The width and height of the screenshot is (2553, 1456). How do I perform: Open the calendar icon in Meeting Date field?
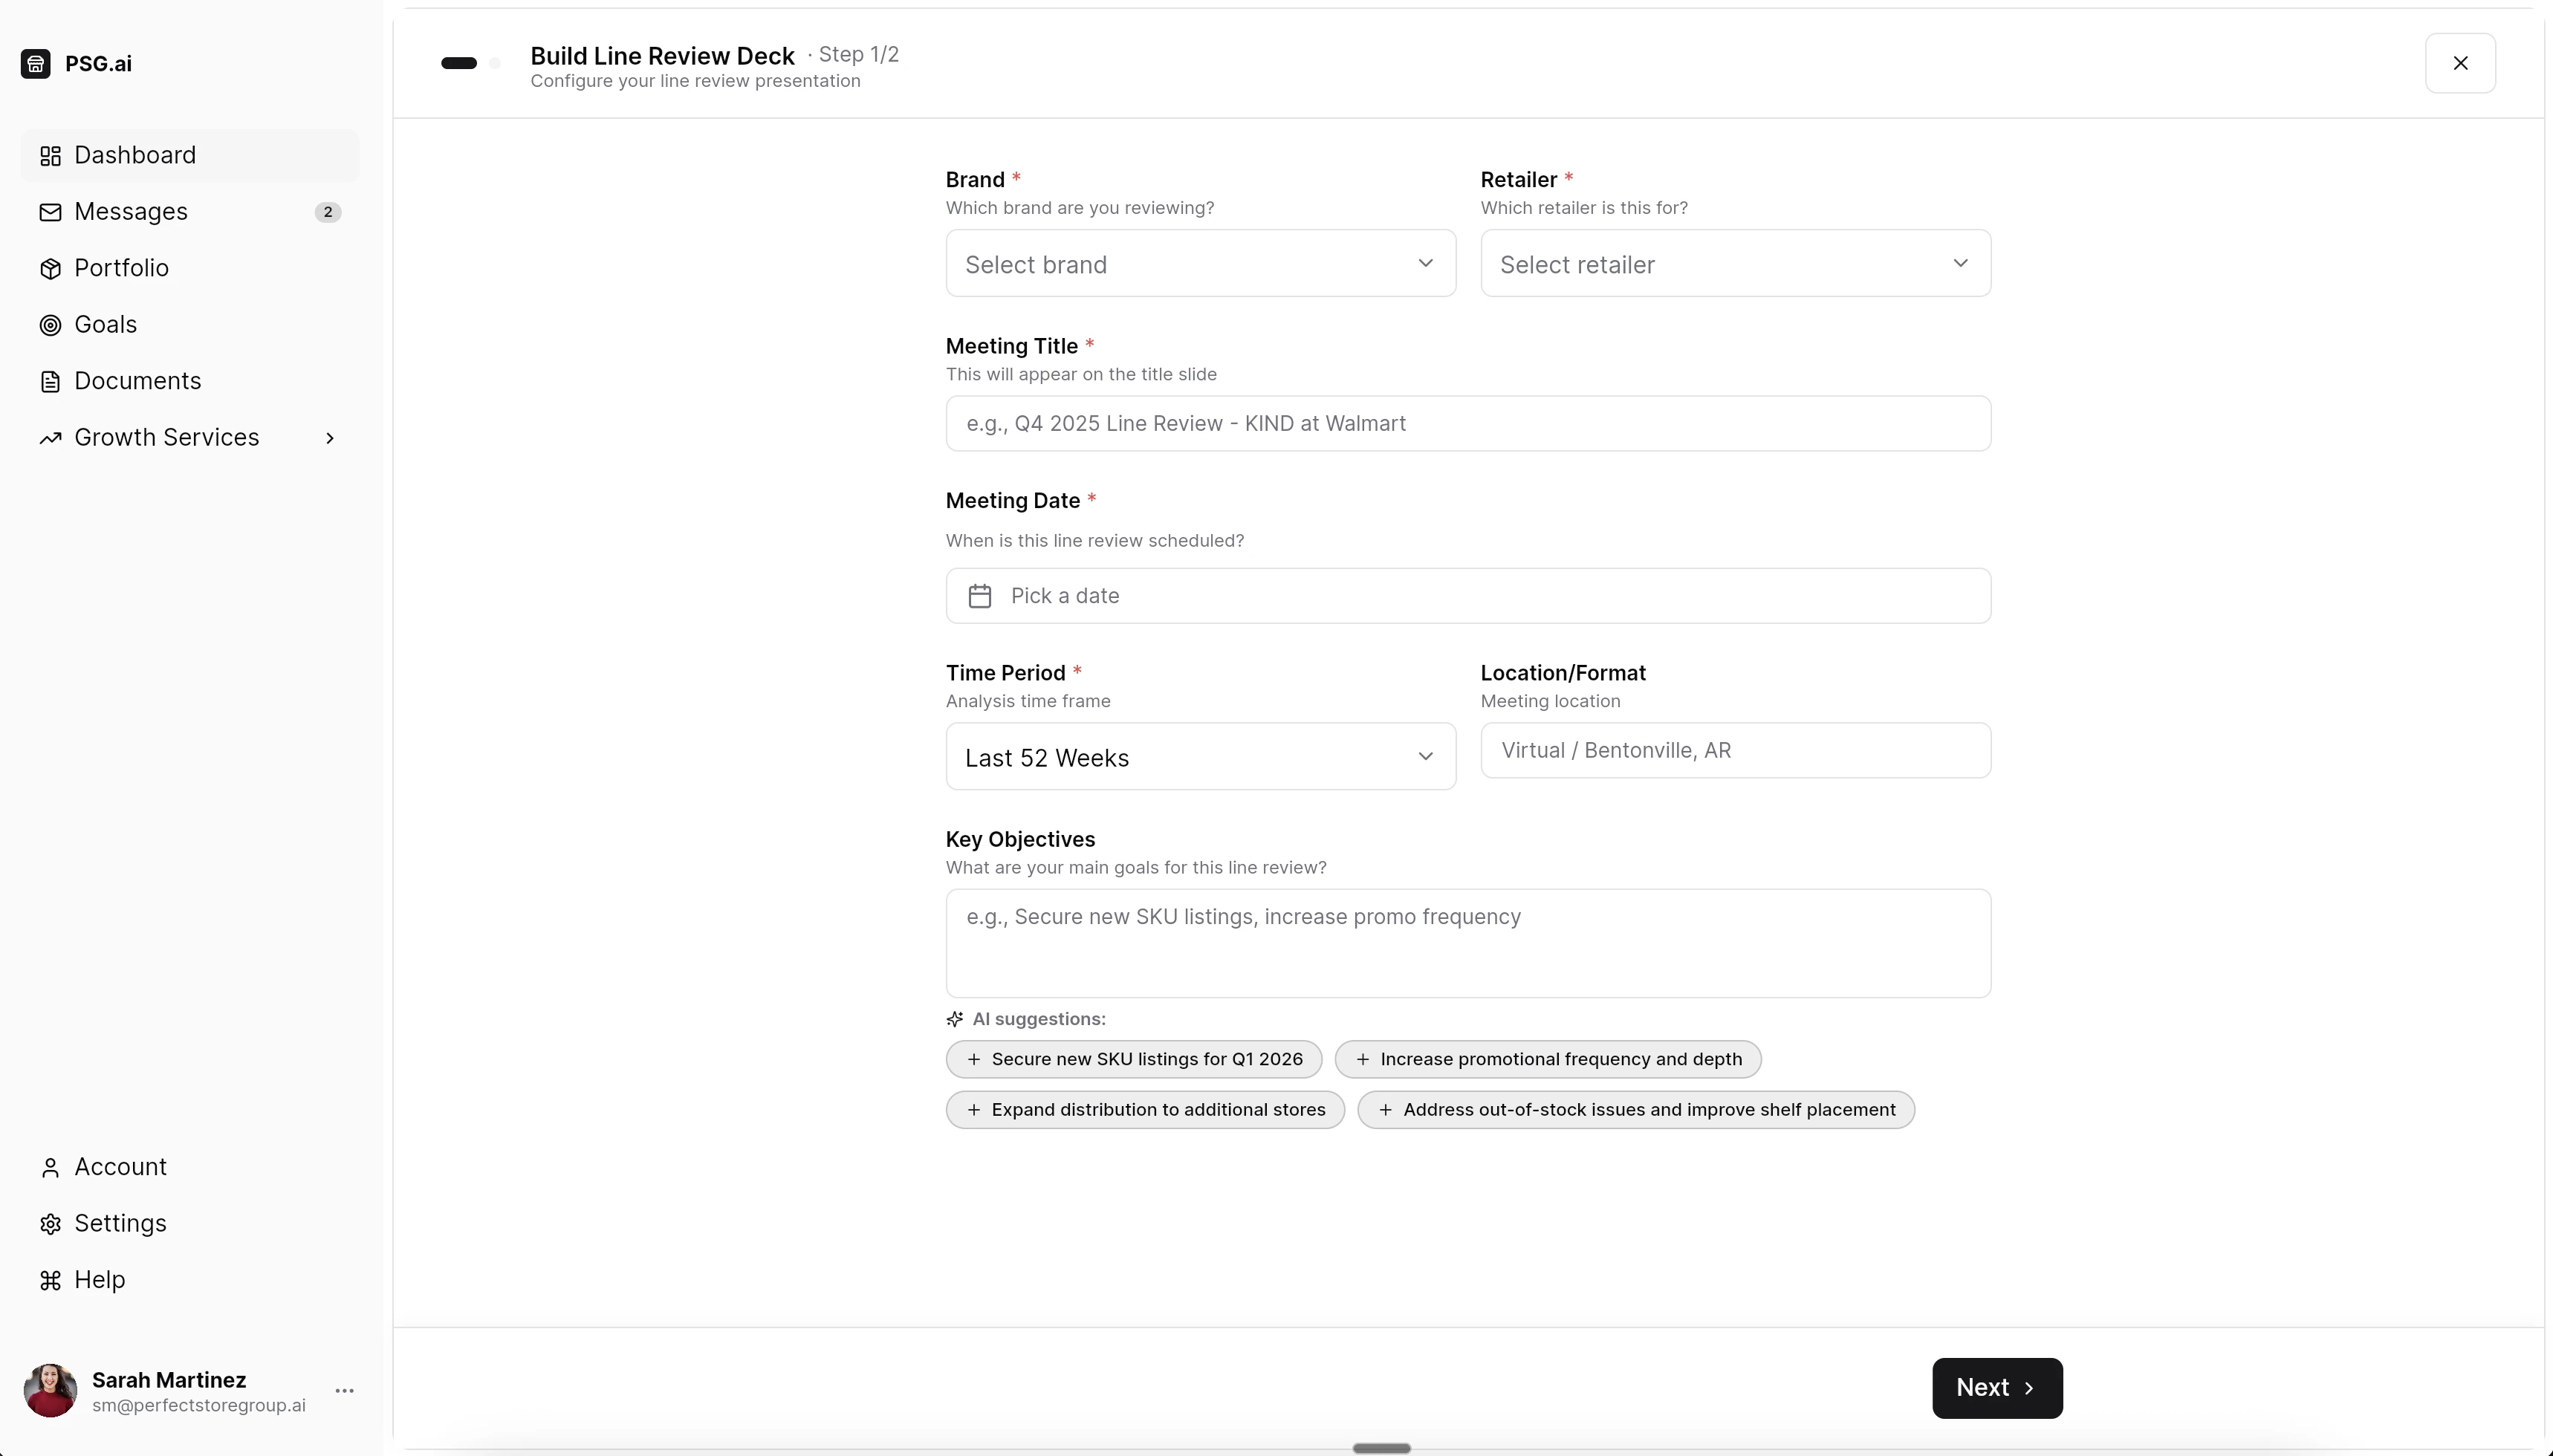(981, 595)
